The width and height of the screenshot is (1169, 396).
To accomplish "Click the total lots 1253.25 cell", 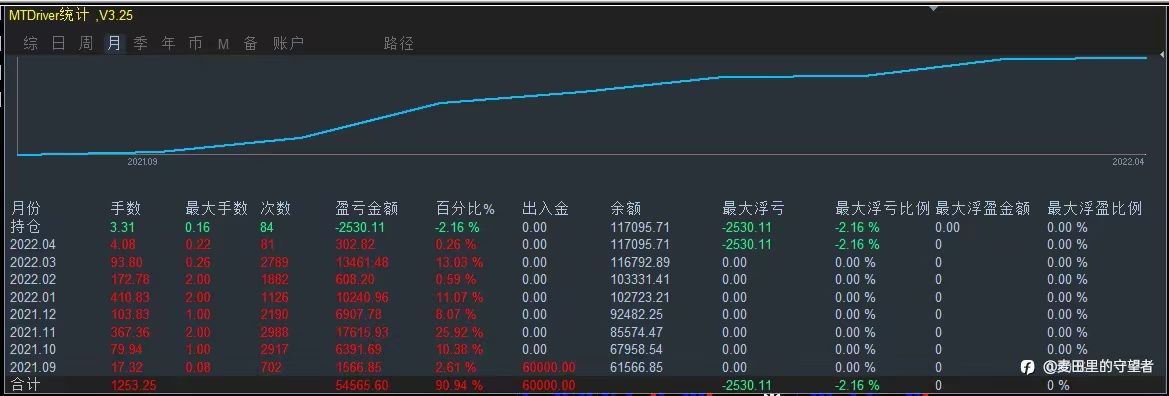I will [133, 386].
